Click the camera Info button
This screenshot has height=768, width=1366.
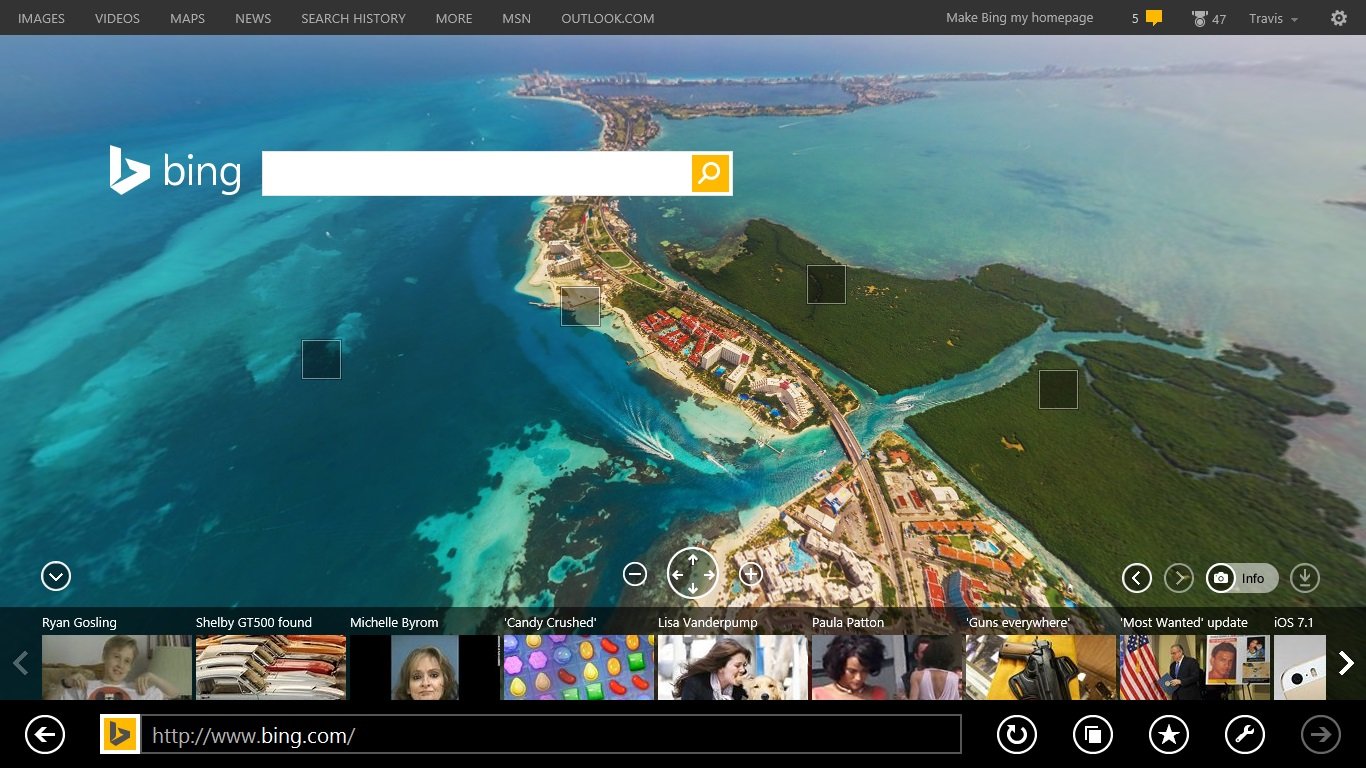click(1242, 578)
